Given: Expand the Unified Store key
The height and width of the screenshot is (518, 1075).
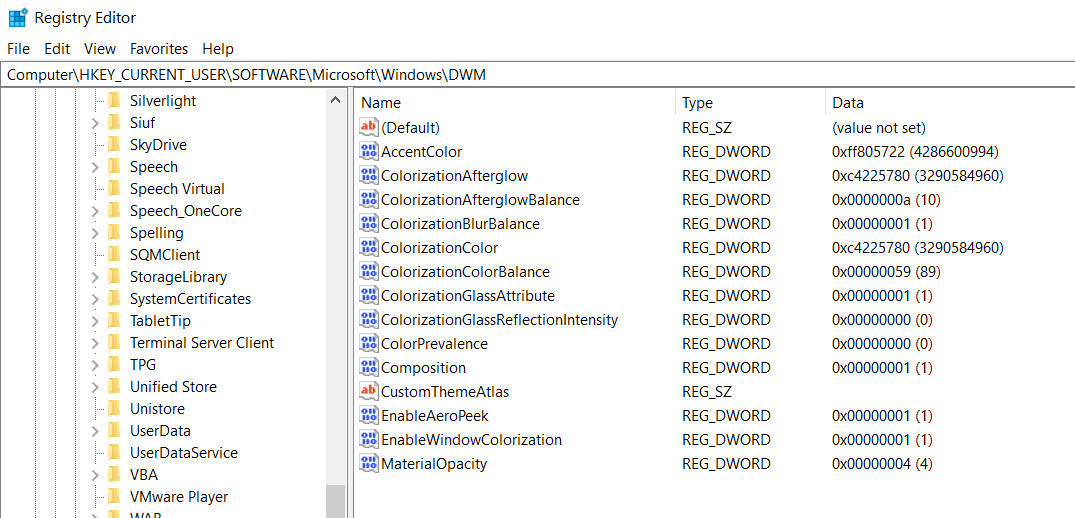Looking at the screenshot, I should [95, 387].
